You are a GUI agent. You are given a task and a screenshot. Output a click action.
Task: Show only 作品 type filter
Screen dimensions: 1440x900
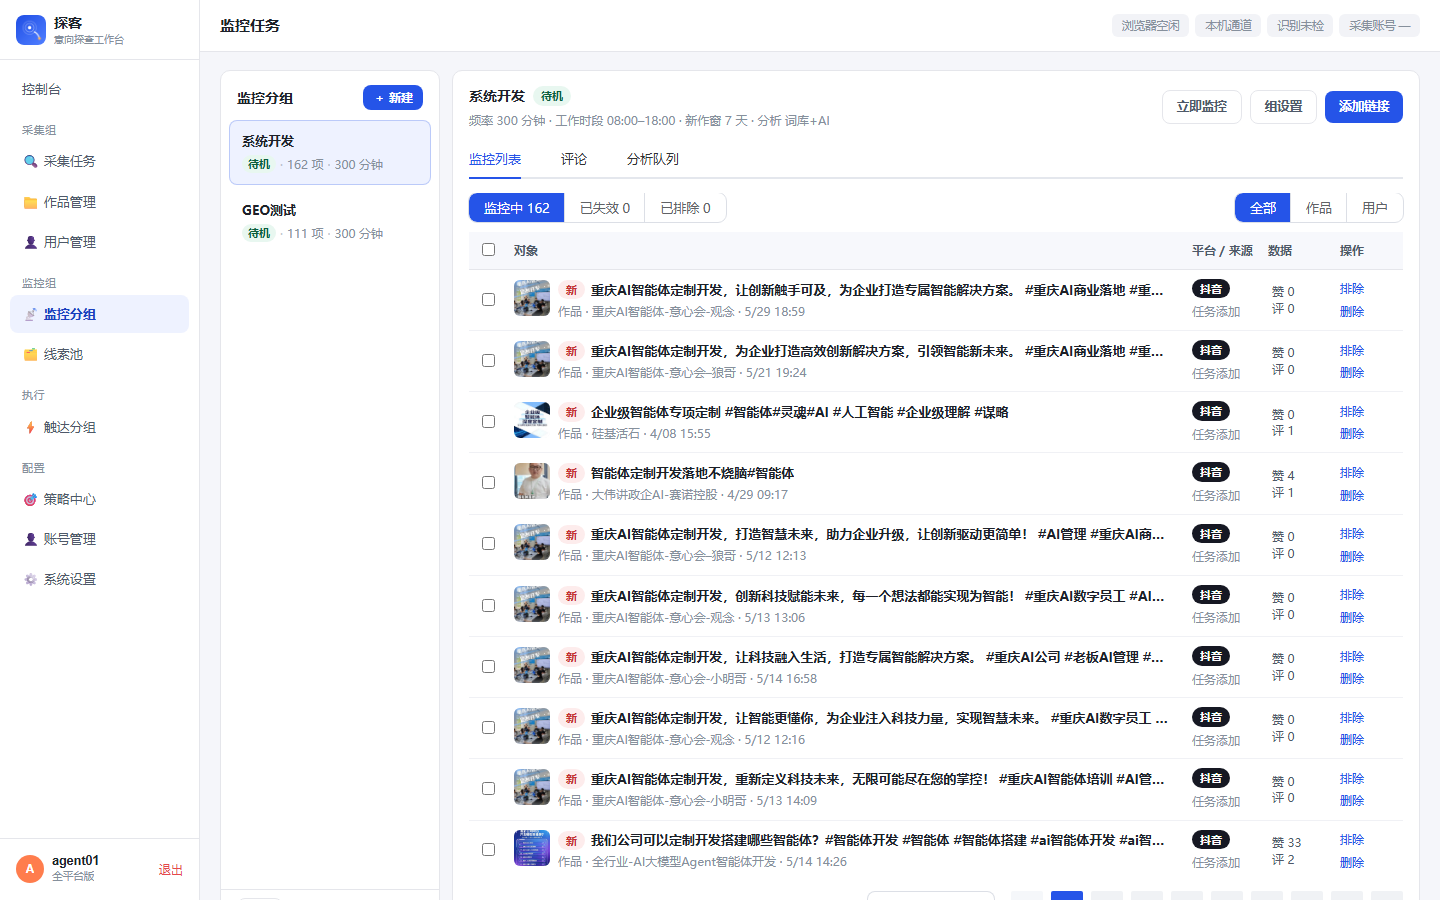pos(1318,208)
